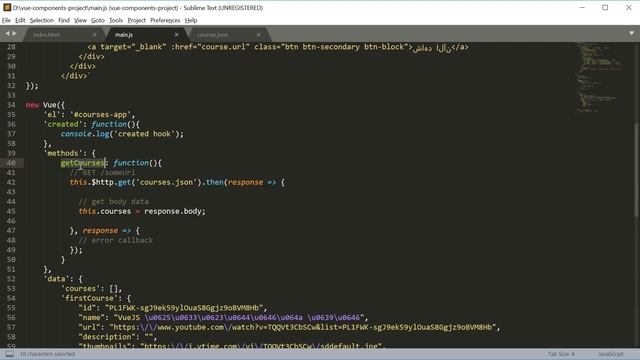Click the 'firstCourse' key on line 54
This screenshot has width=640, height=360.
pyautogui.click(x=89, y=298)
